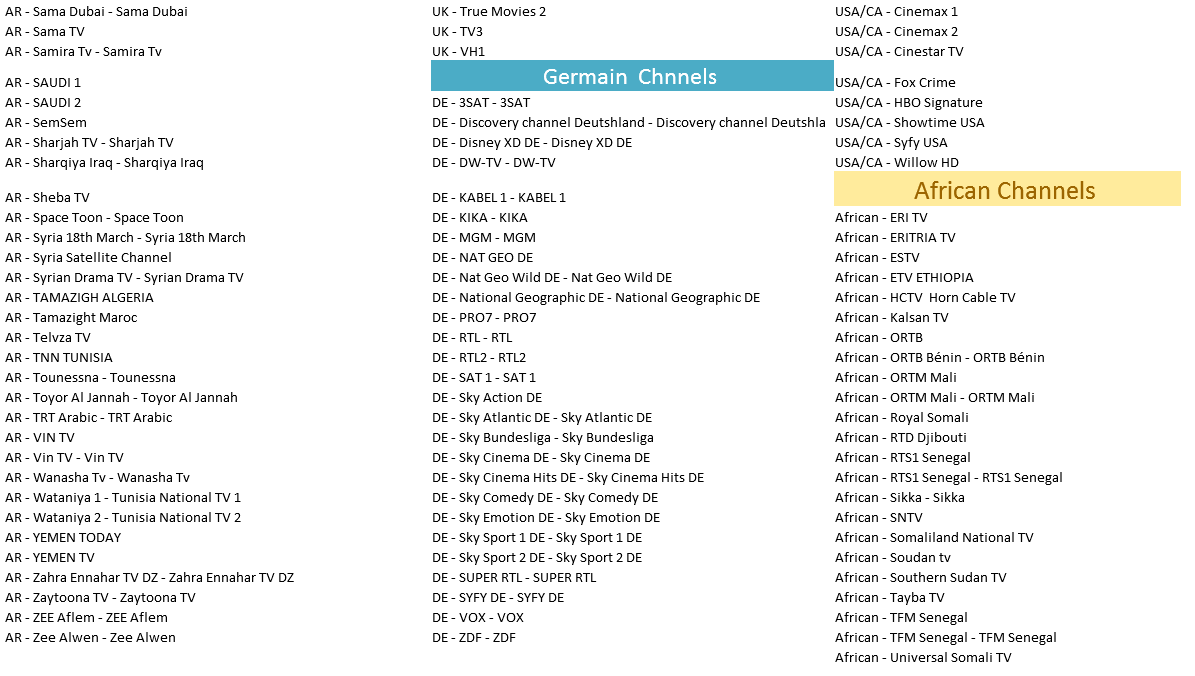Click 'African - Universal Somali TV'
Image resolution: width=1195 pixels, height=676 pixels.
click(x=924, y=657)
